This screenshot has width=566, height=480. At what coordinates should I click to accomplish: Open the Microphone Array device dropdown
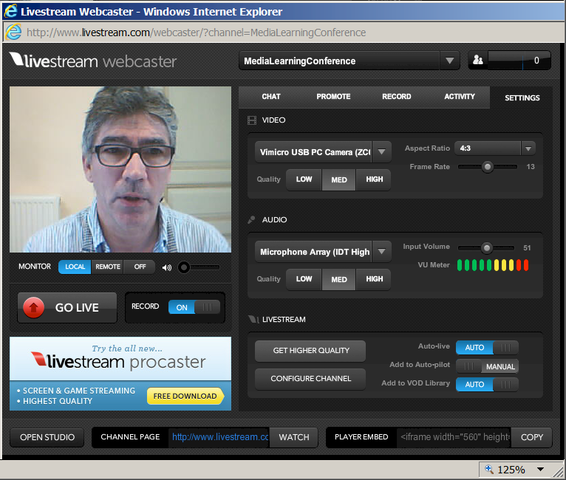(x=382, y=252)
